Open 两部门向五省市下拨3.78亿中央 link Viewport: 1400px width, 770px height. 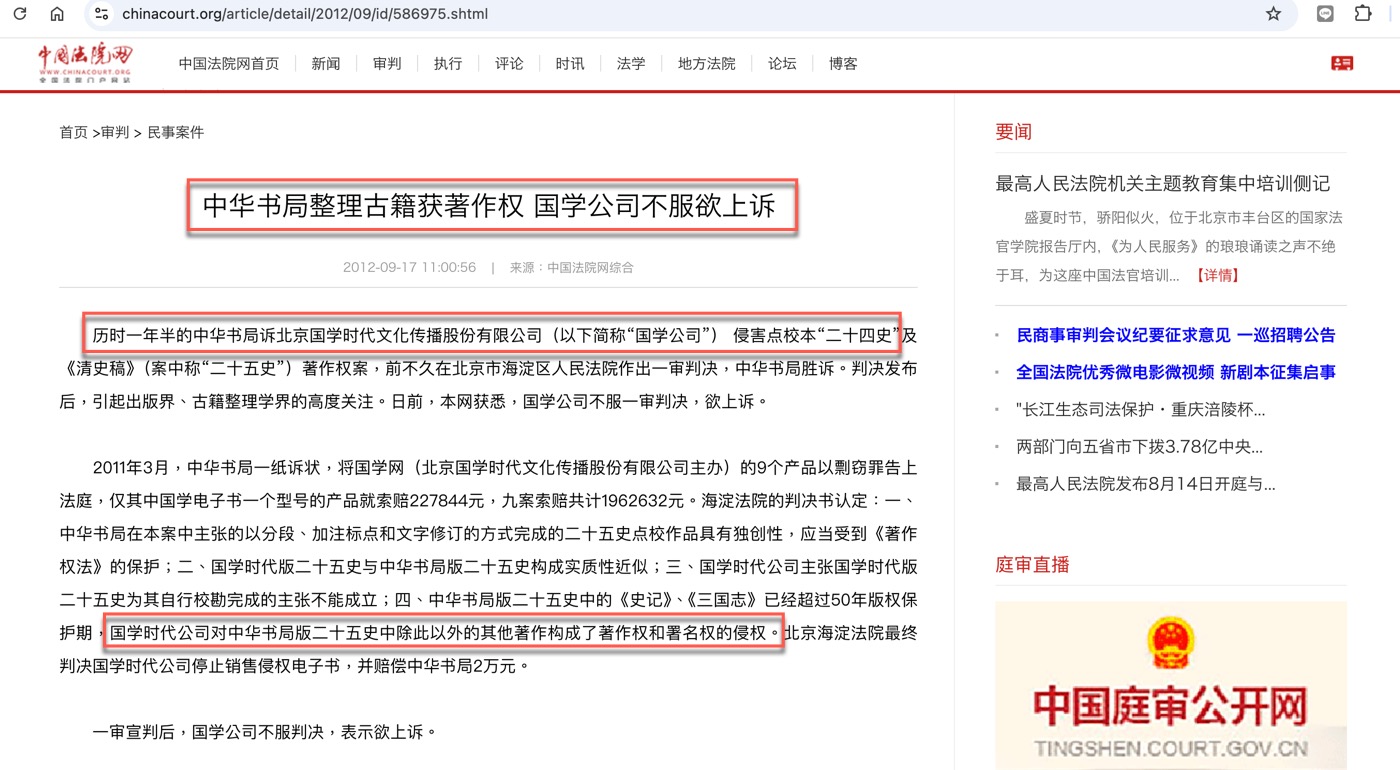click(1140, 447)
